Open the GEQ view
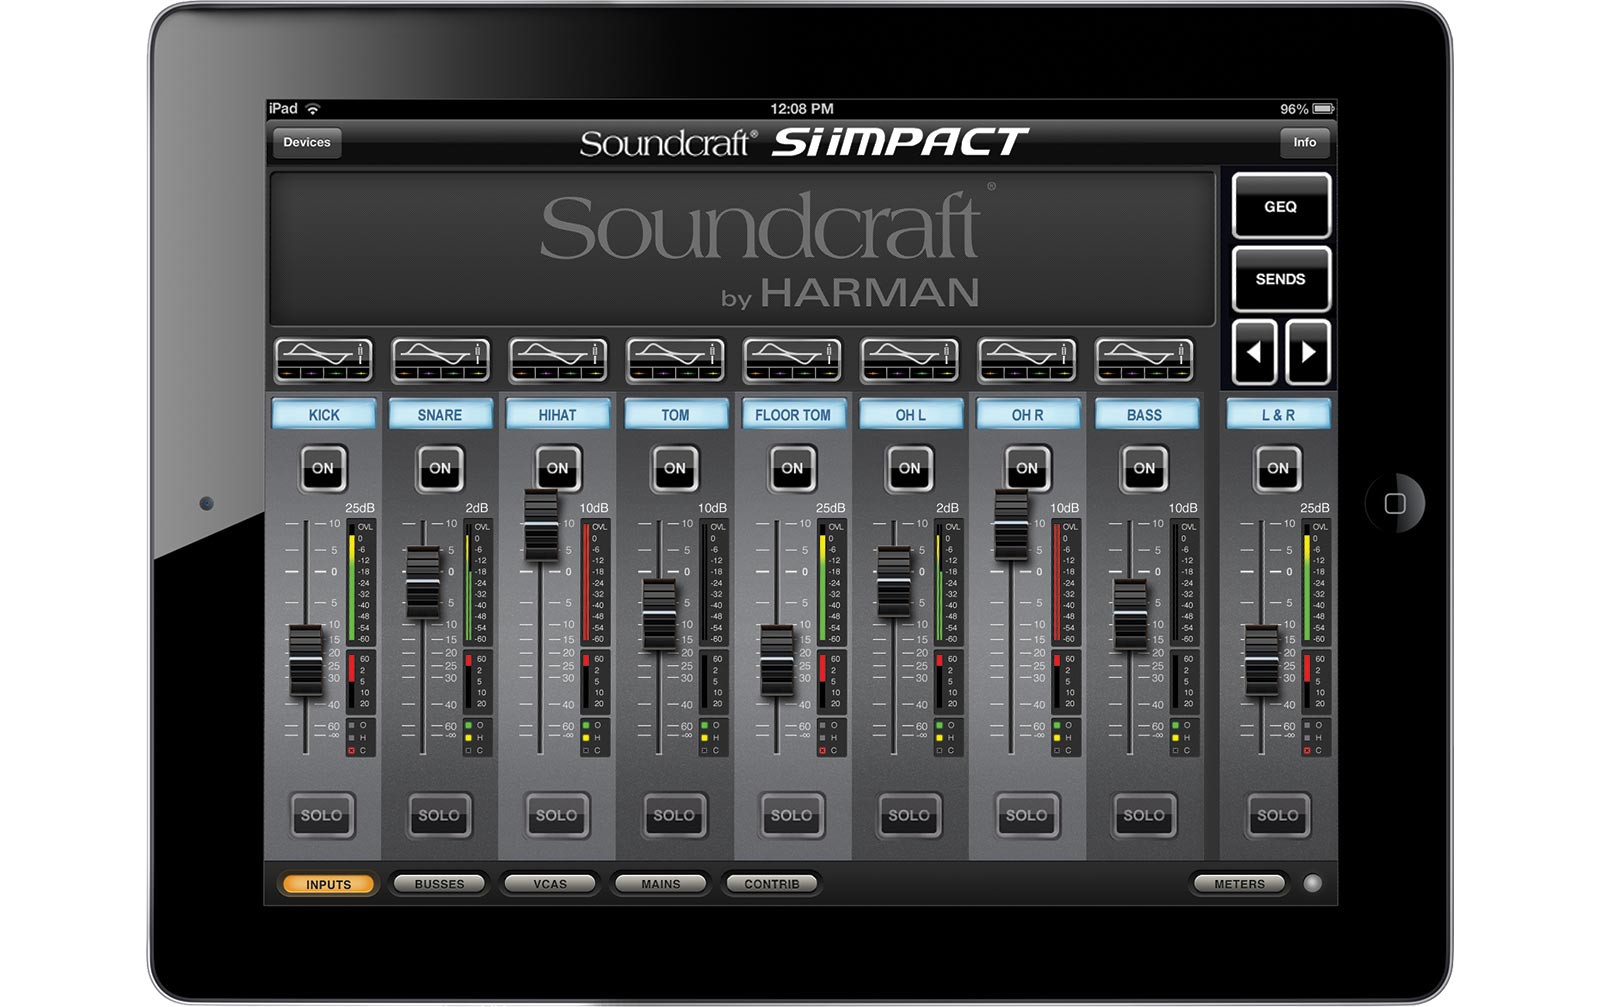Image resolution: width=1600 pixels, height=1007 pixels. (1281, 206)
